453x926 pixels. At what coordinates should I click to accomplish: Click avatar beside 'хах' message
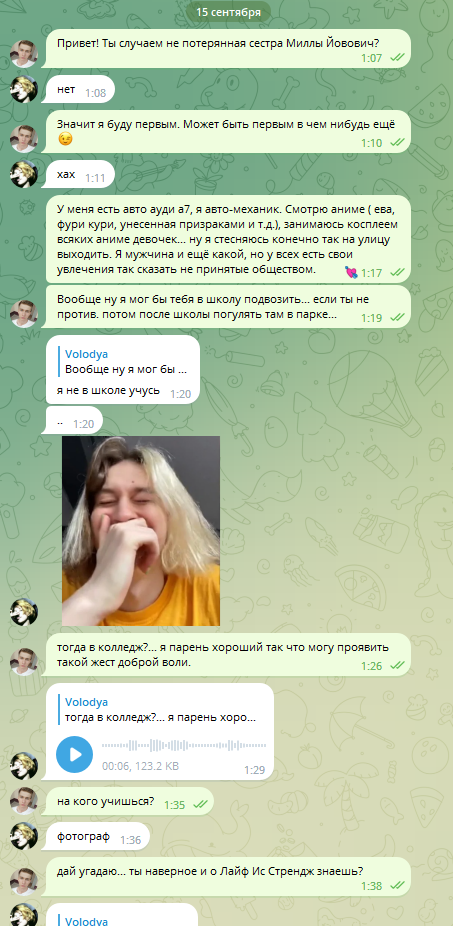(24, 174)
